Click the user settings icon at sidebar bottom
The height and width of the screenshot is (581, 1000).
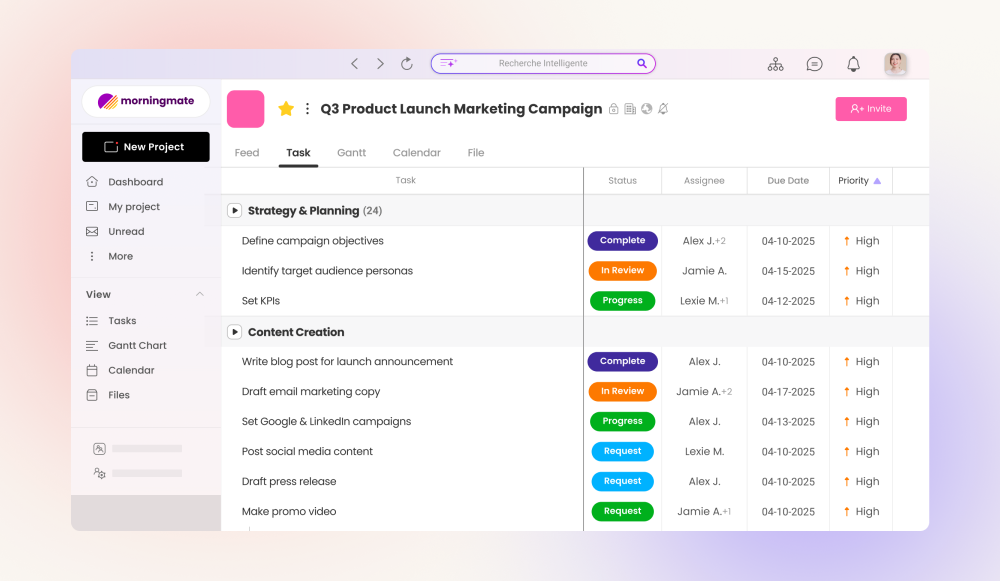coord(99,473)
